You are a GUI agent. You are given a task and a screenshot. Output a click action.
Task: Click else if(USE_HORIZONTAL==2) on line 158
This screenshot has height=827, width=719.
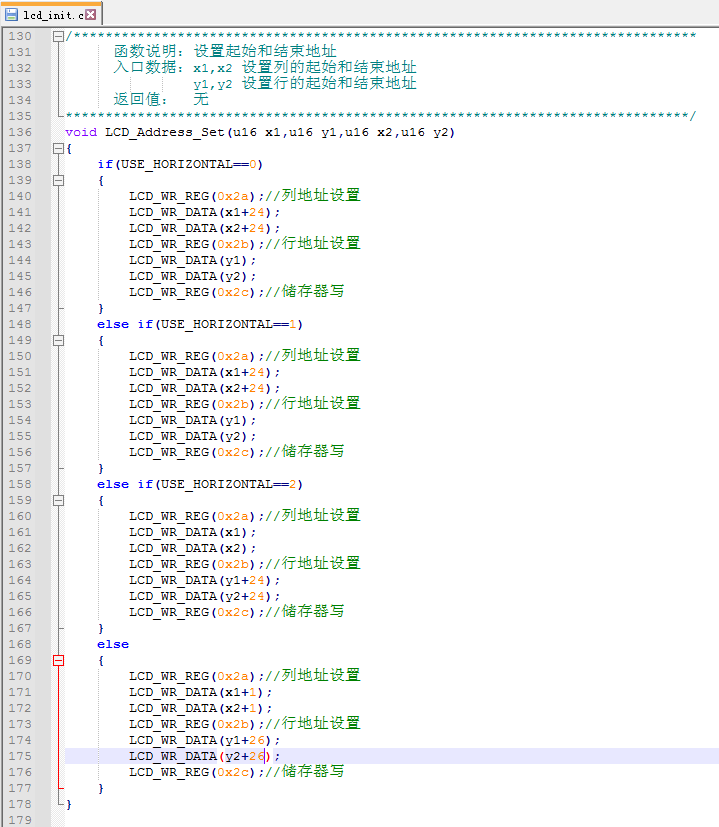(200, 484)
